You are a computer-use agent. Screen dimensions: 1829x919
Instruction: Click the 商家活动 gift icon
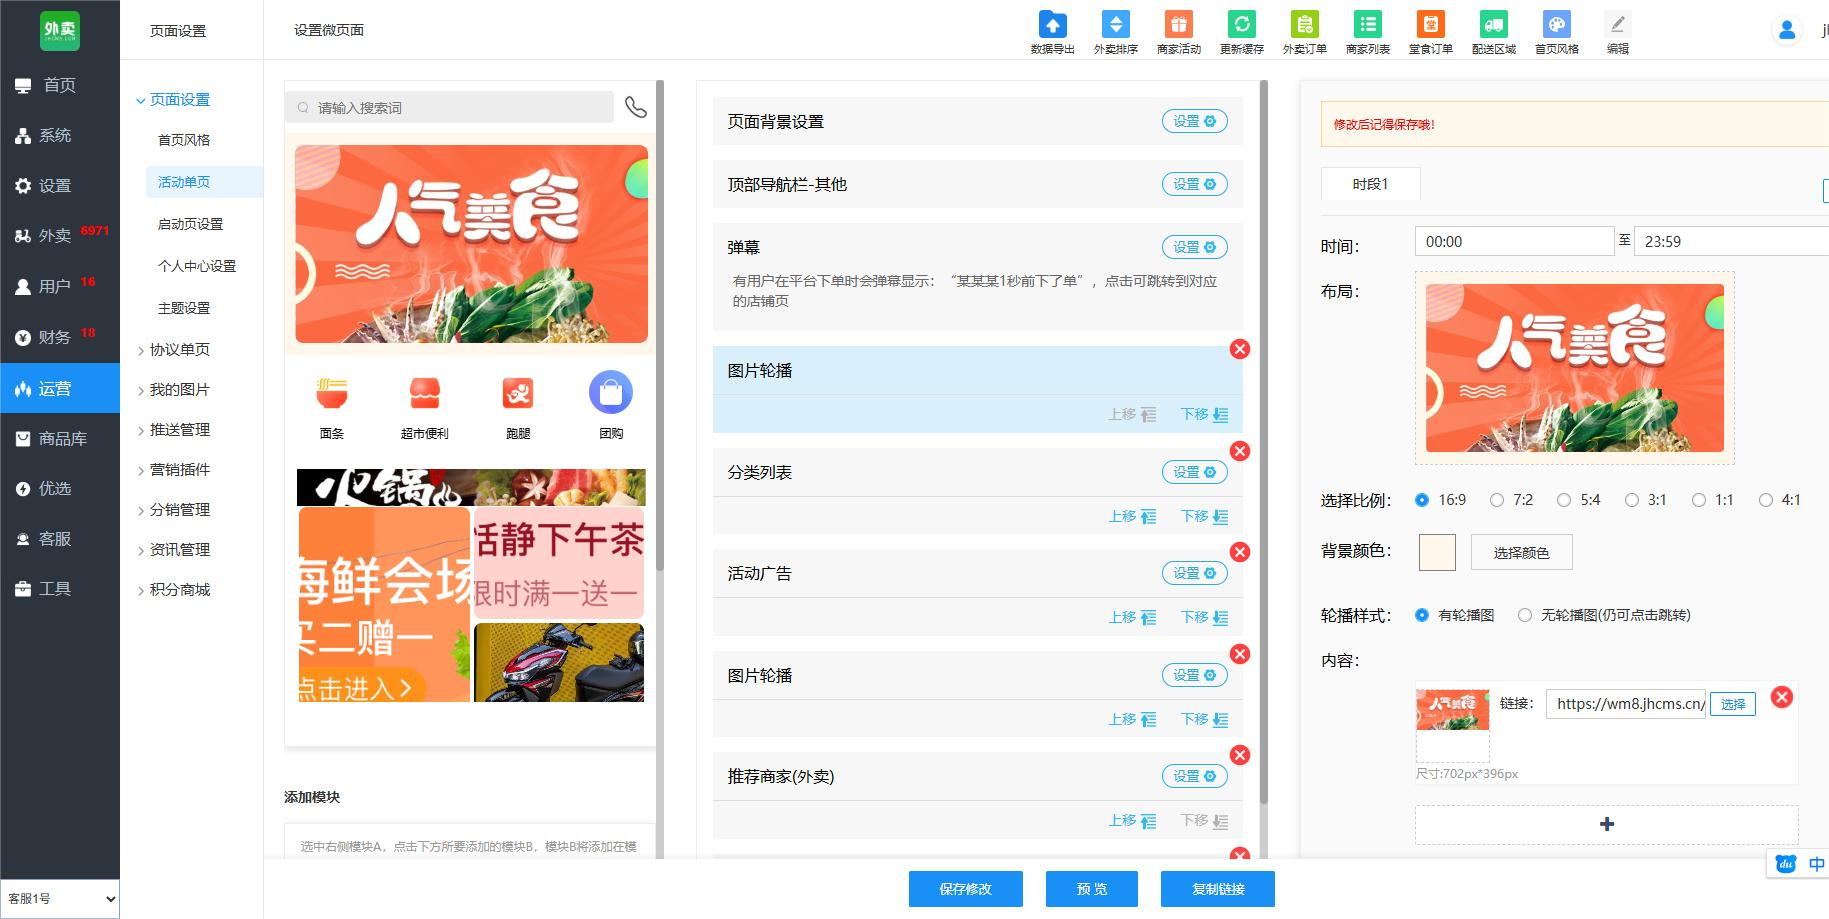click(x=1178, y=25)
